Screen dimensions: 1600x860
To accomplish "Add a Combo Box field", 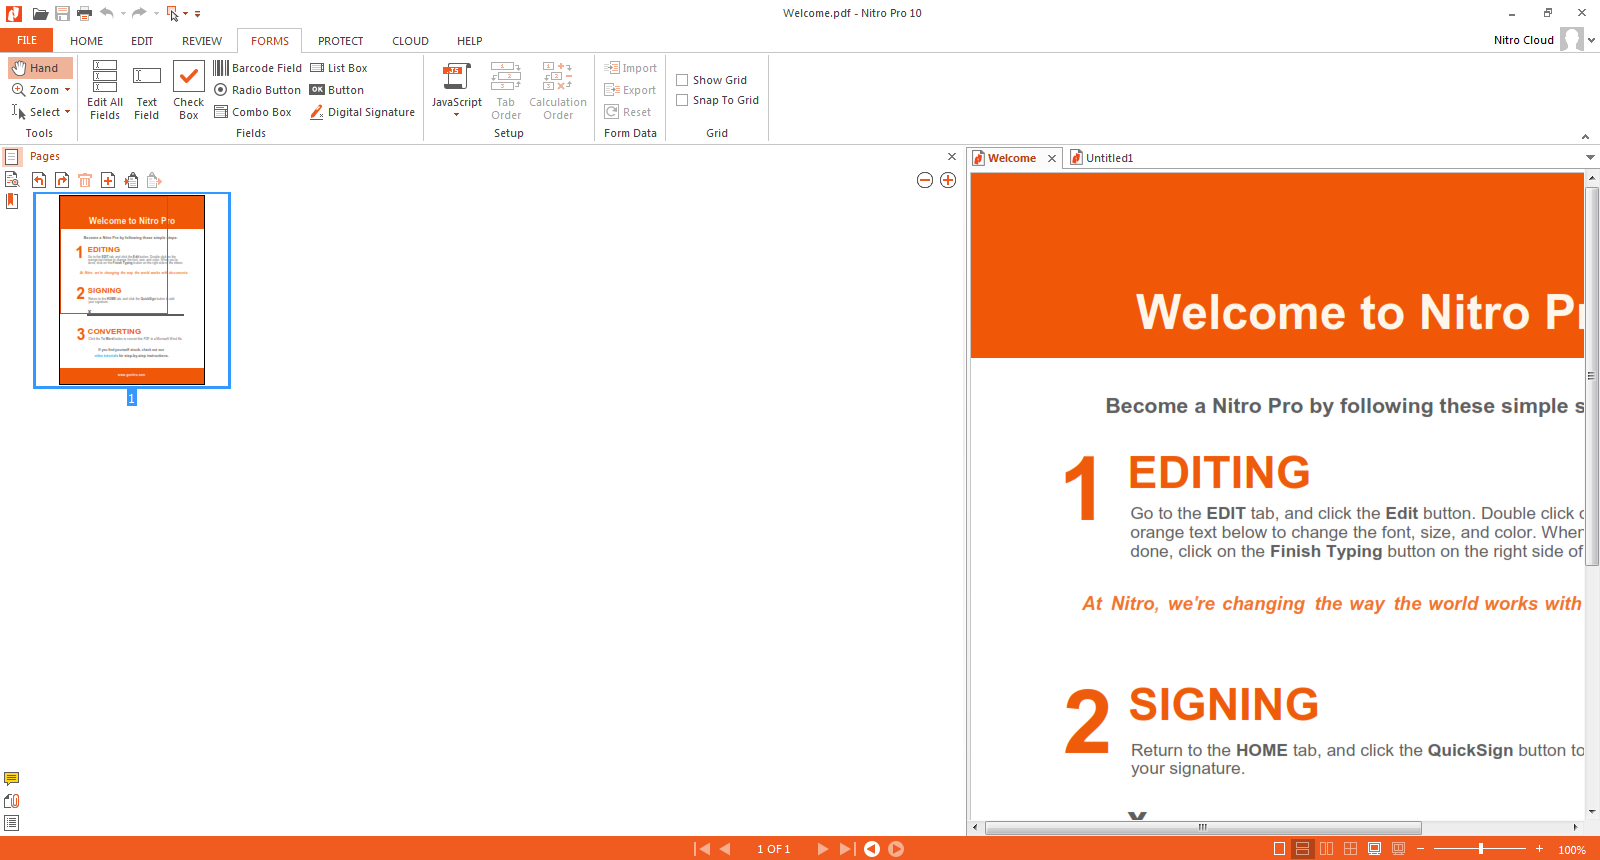I will click(x=253, y=112).
